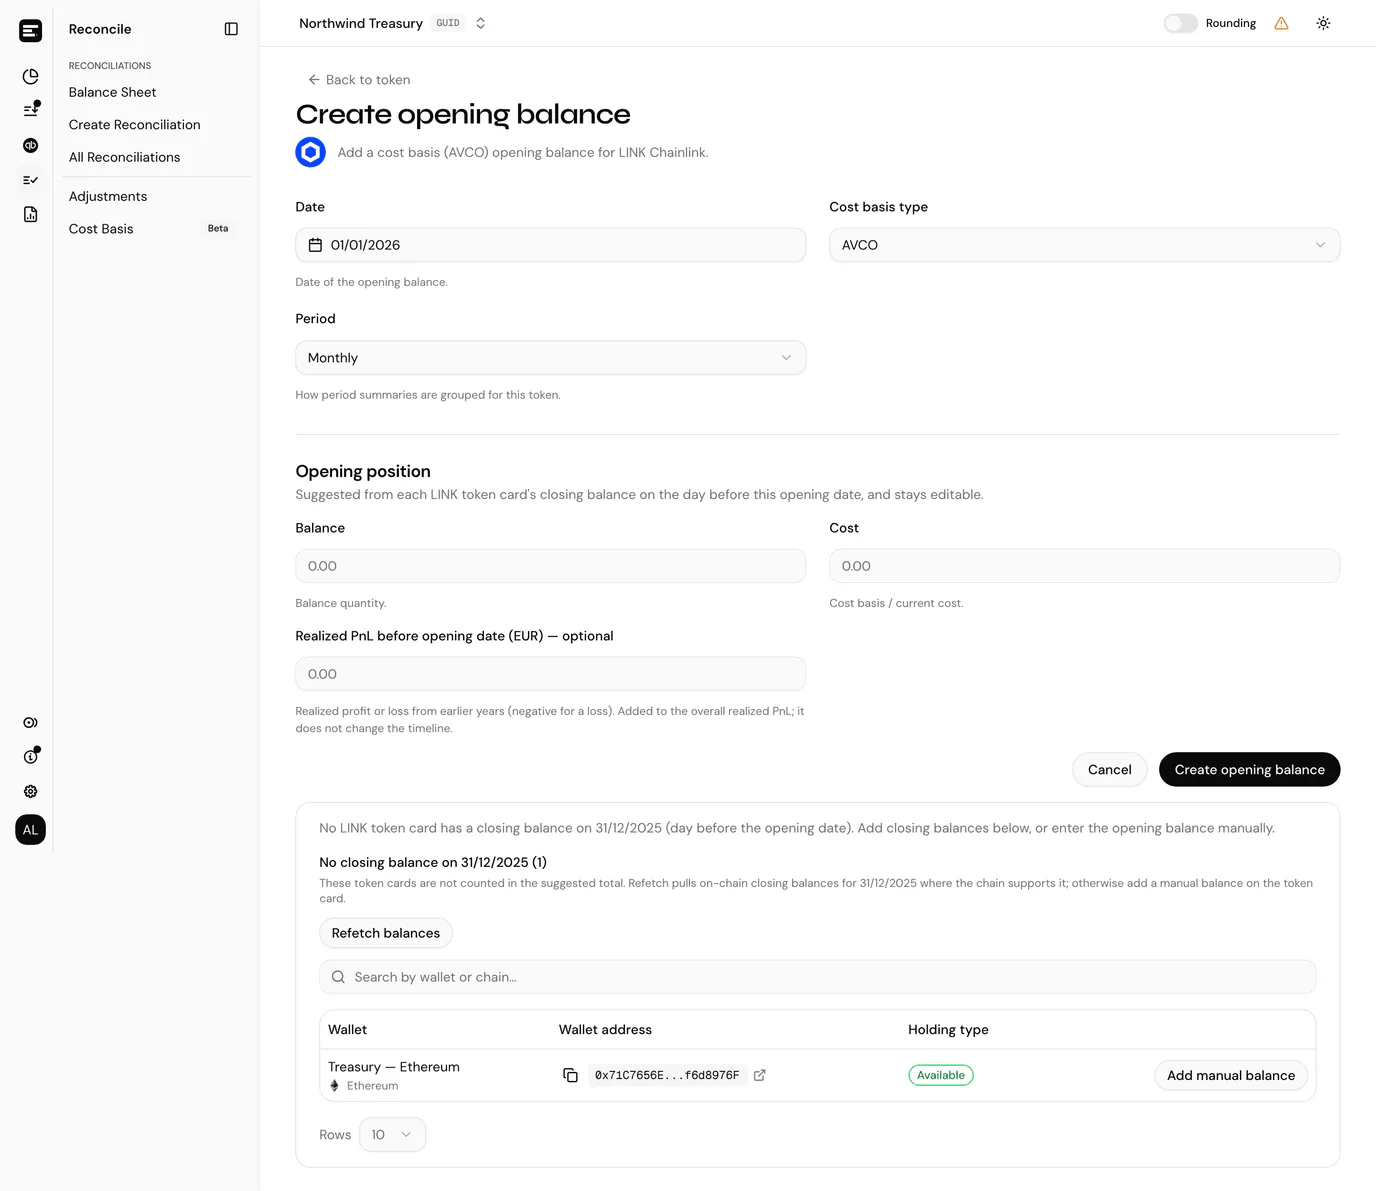The width and height of the screenshot is (1376, 1191).
Task: Click the Refetch balances button
Action: click(386, 933)
